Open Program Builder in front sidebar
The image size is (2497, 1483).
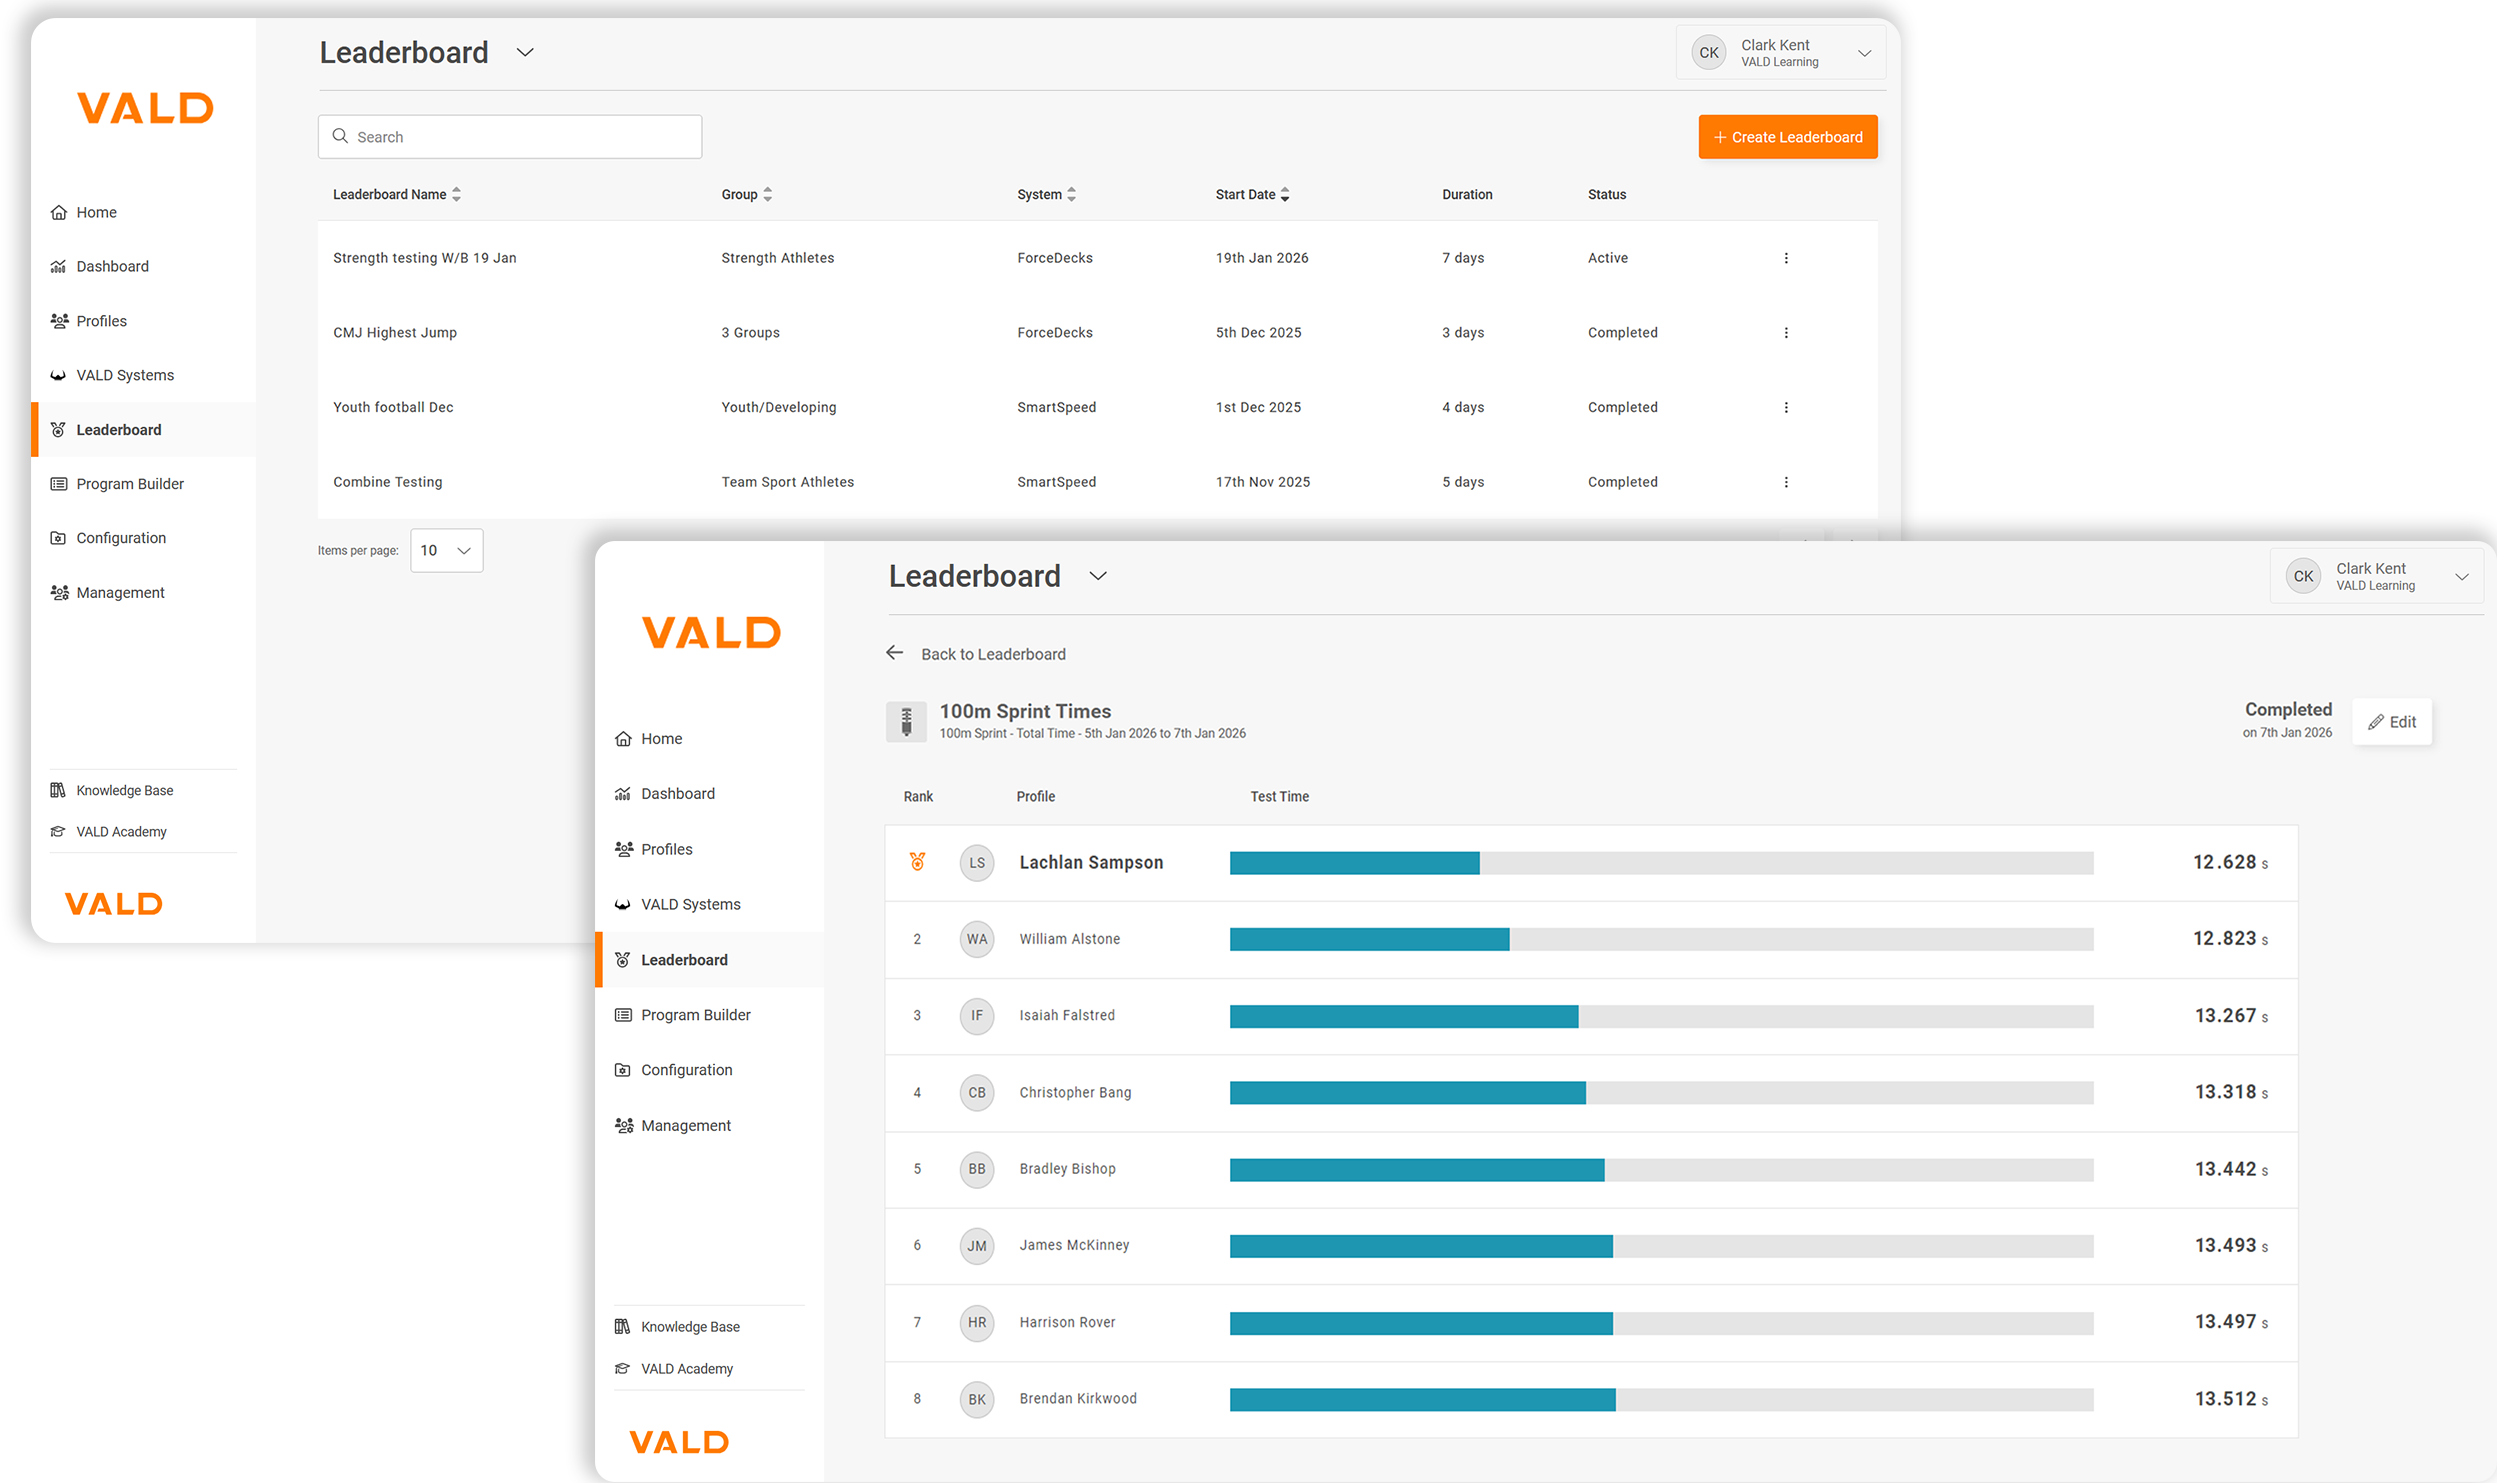tap(695, 1014)
